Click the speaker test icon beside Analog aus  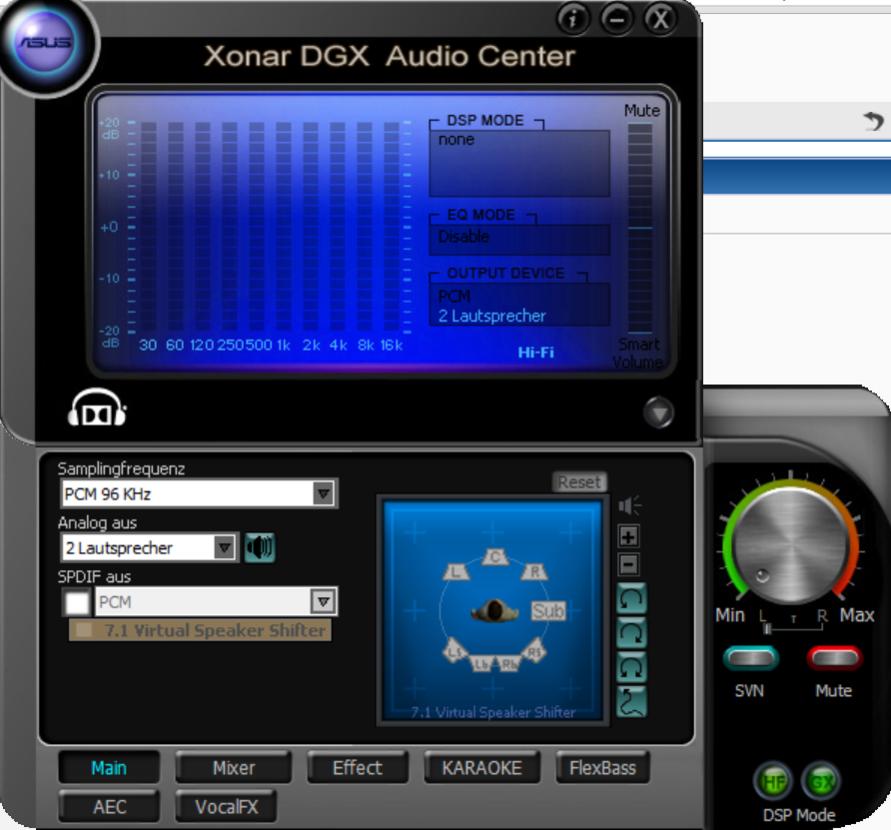pyautogui.click(x=260, y=548)
